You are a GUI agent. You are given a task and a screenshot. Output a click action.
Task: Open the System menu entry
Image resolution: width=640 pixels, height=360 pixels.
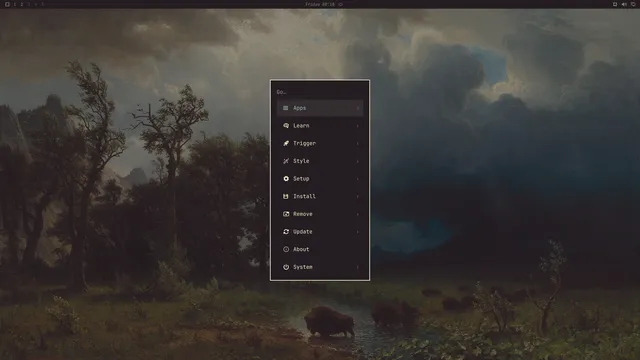[x=320, y=267]
